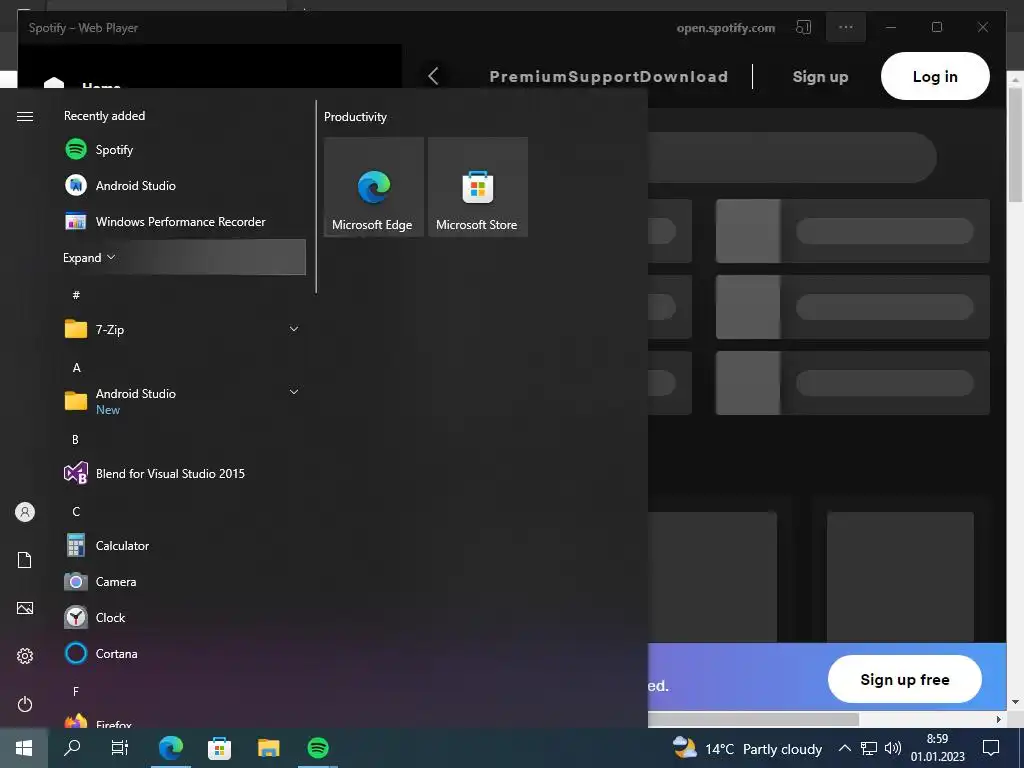The height and width of the screenshot is (768, 1024).
Task: Open Edge from the taskbar
Action: coord(170,748)
